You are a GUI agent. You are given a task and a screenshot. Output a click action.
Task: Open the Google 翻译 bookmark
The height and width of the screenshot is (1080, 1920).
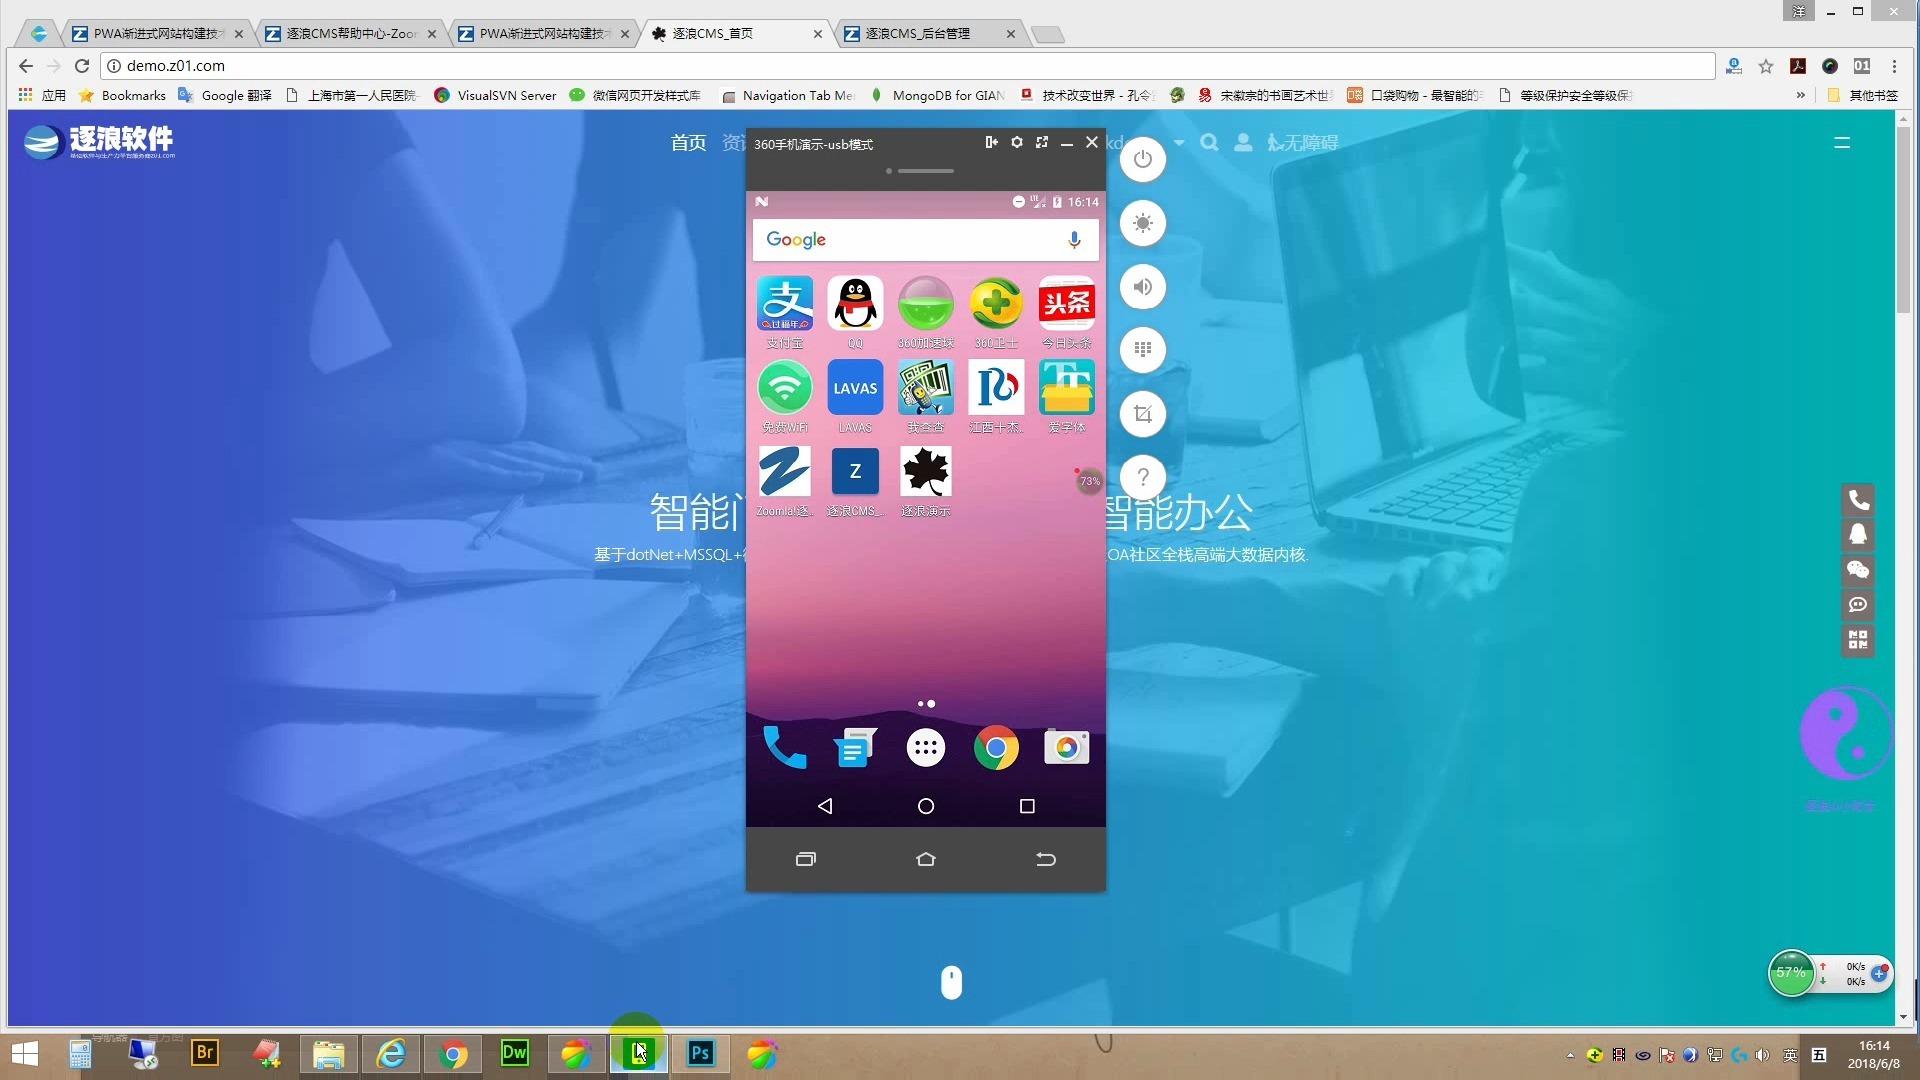225,95
